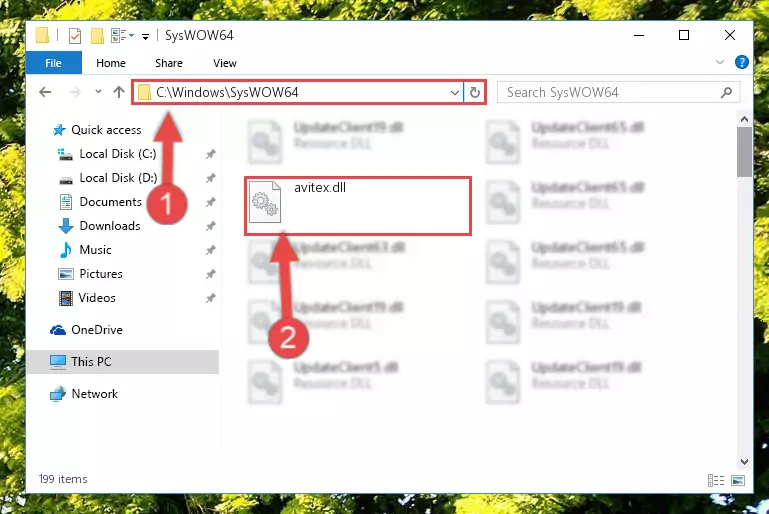
Task: Open the View ribbon tab
Action: coord(225,63)
